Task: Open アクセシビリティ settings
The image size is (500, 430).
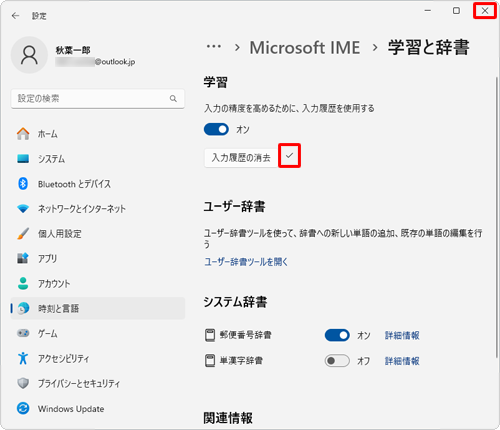Action: pos(98,358)
